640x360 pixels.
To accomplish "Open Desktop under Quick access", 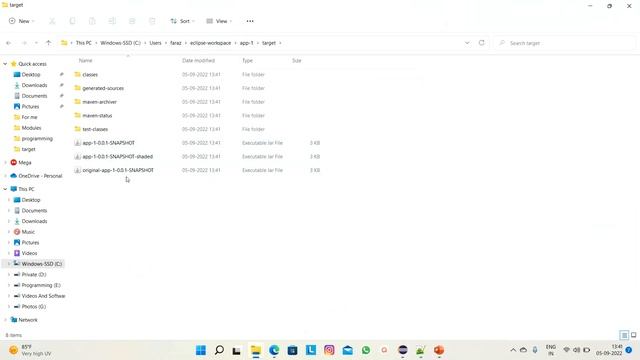I will click(31, 75).
